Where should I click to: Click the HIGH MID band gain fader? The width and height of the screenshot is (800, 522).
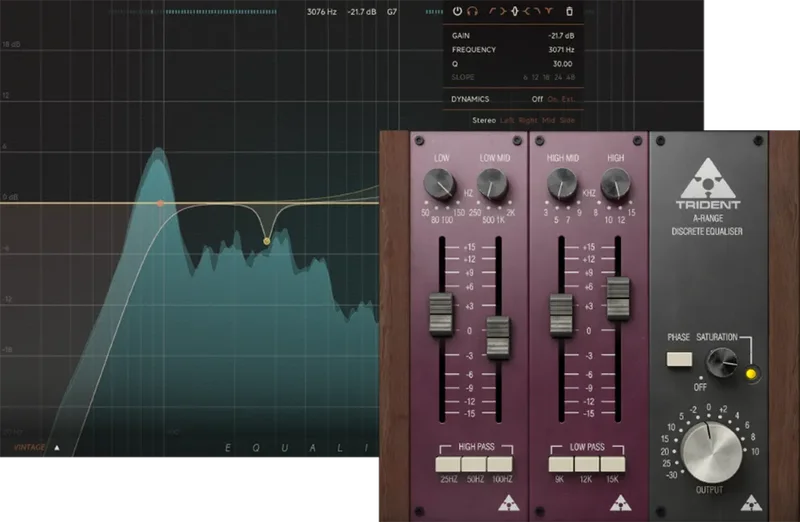tap(561, 315)
